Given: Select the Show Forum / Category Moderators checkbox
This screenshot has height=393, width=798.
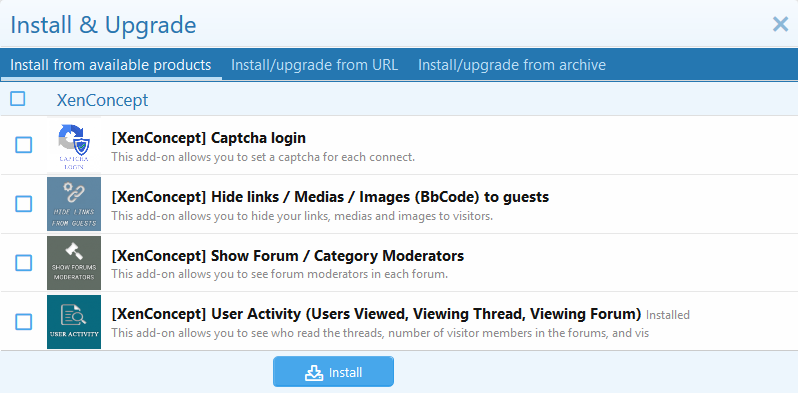Looking at the screenshot, I should [x=23, y=263].
